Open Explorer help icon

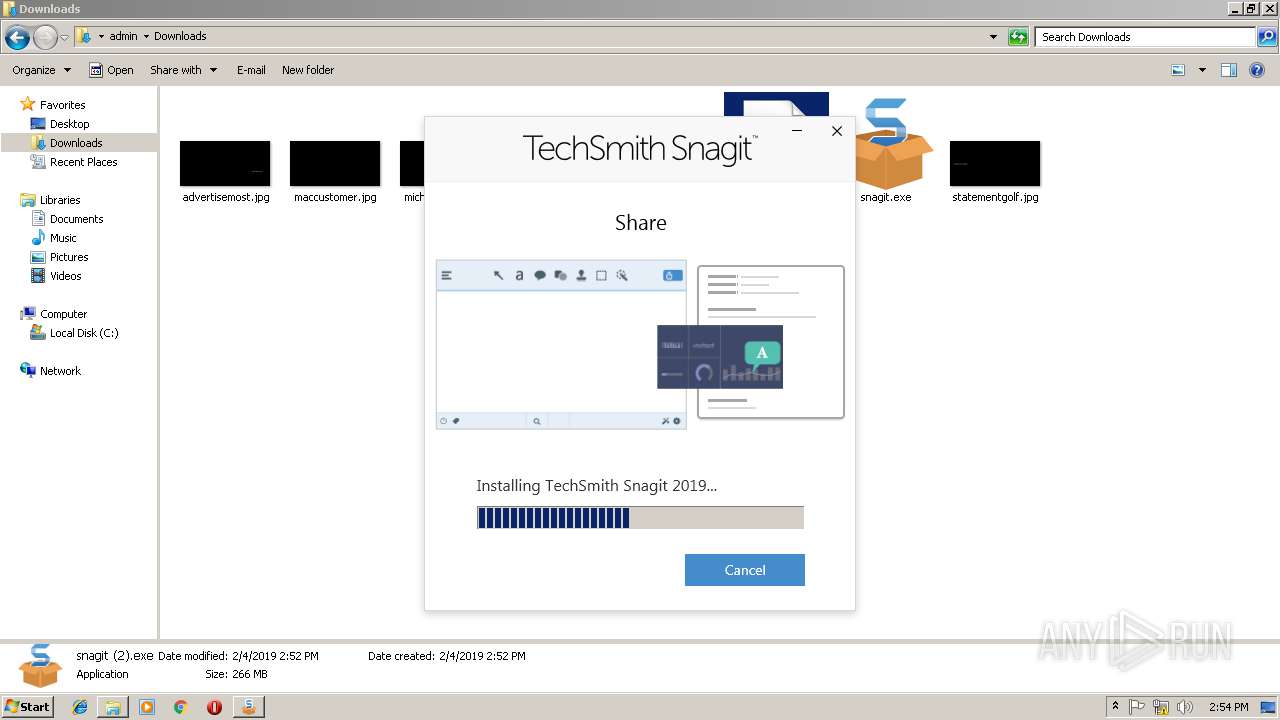click(1258, 70)
